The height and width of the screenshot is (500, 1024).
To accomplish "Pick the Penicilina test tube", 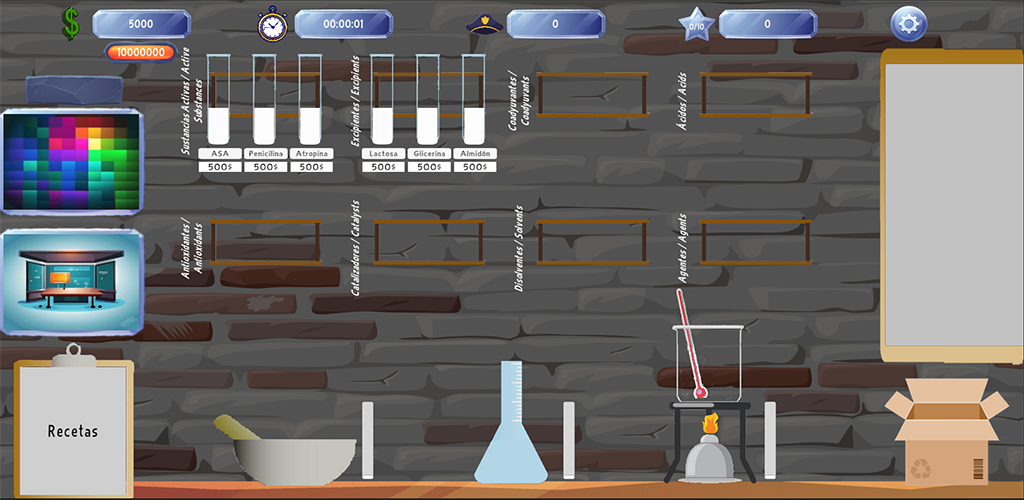I will (264, 100).
